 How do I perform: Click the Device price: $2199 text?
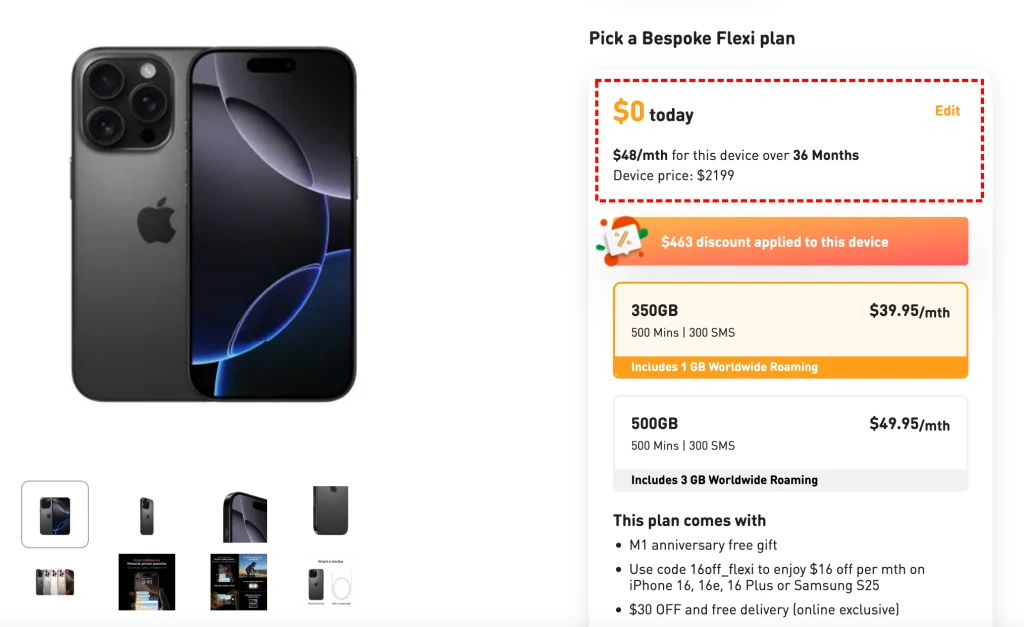(673, 176)
